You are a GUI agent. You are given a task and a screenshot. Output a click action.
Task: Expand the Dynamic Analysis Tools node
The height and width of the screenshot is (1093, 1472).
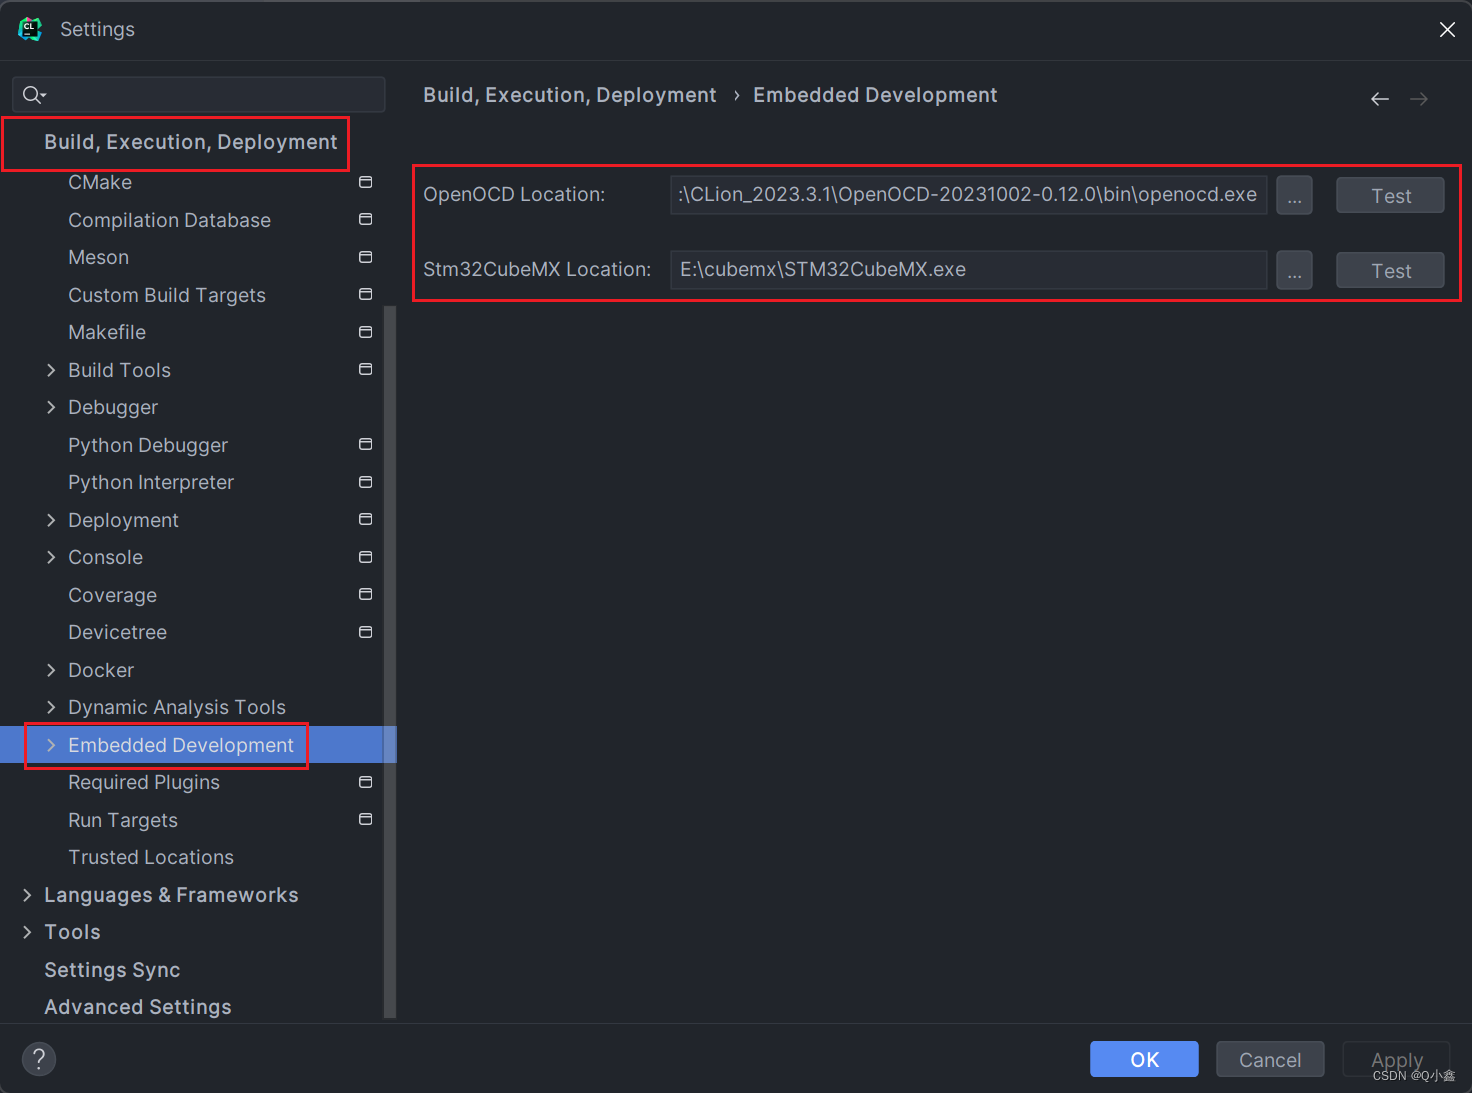point(51,707)
